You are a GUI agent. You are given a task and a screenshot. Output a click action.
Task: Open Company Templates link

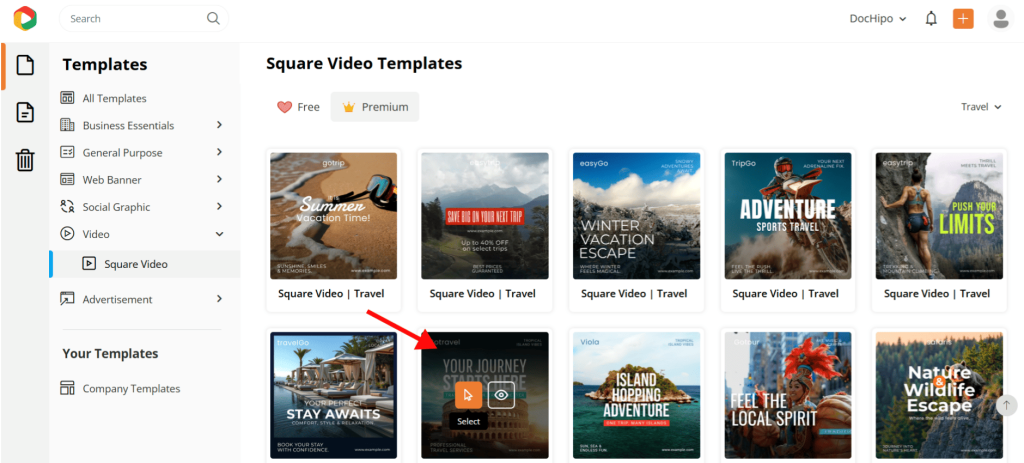131,389
